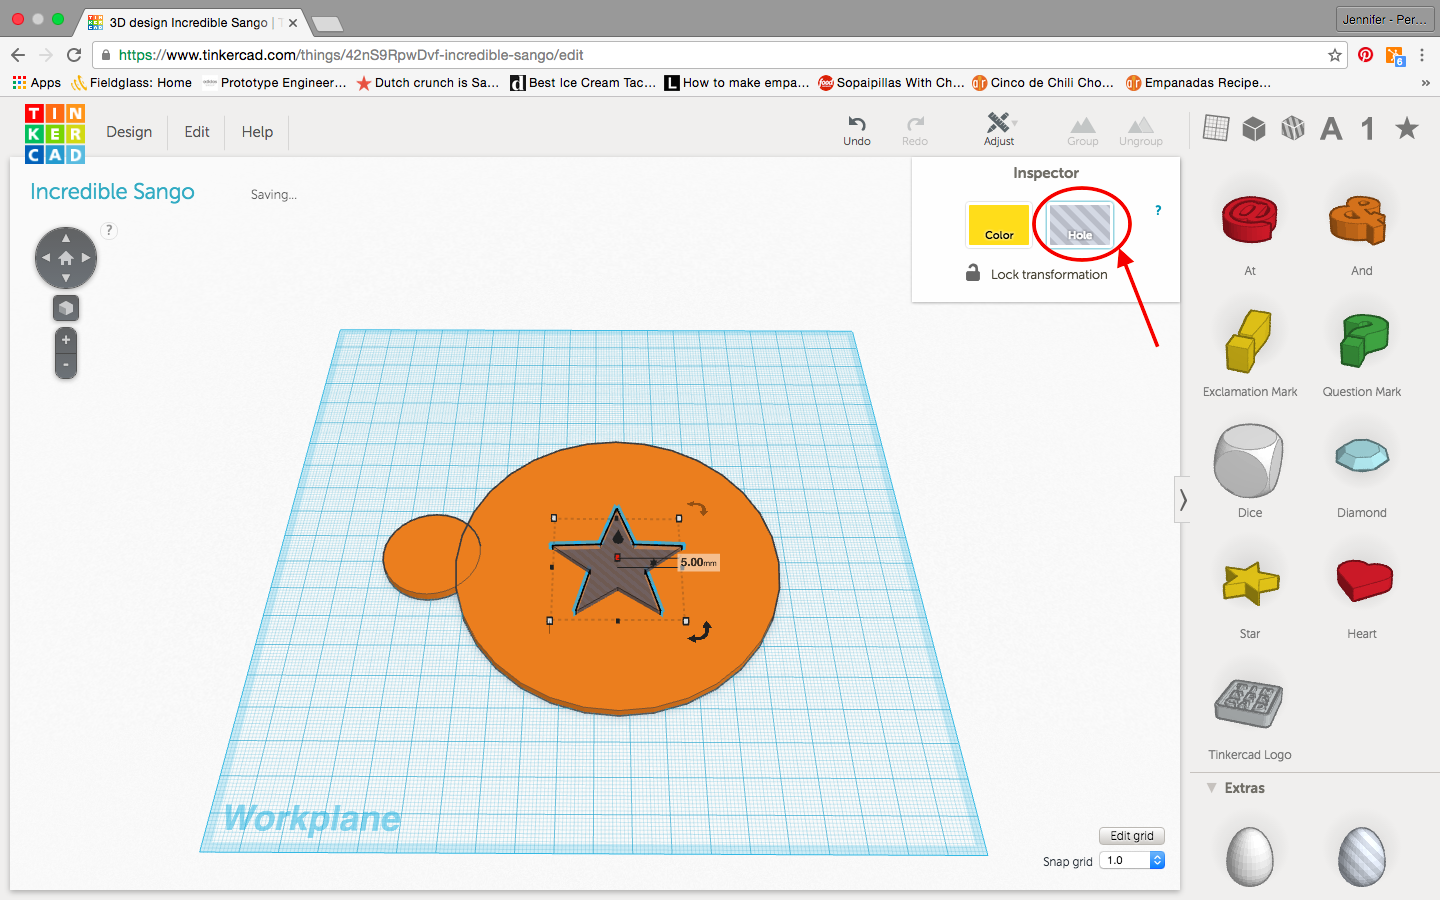The height and width of the screenshot is (900, 1440).
Task: Pan view up with navigation arrow
Action: coord(66,238)
